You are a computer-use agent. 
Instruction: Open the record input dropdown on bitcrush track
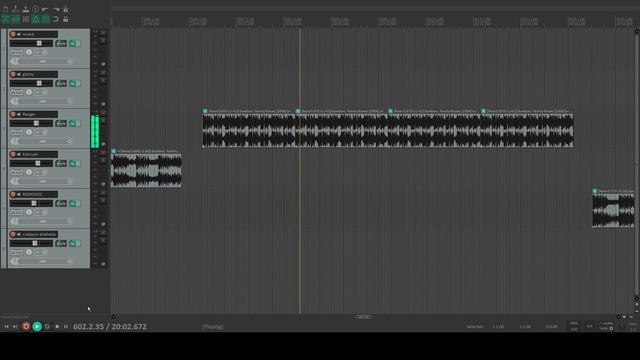pyautogui.click(x=43, y=181)
